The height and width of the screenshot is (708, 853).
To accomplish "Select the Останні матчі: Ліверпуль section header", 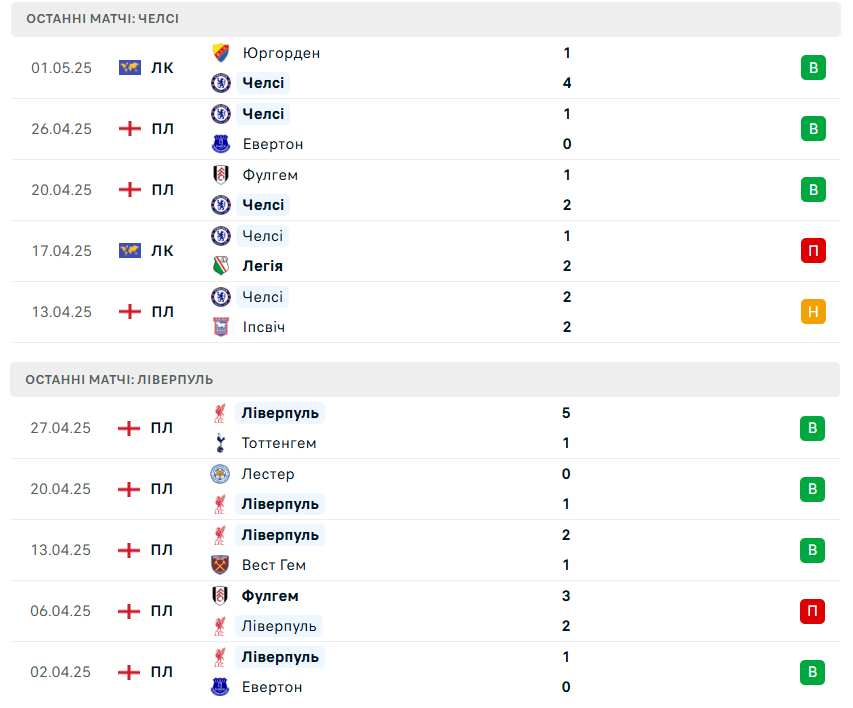I will (x=425, y=379).
